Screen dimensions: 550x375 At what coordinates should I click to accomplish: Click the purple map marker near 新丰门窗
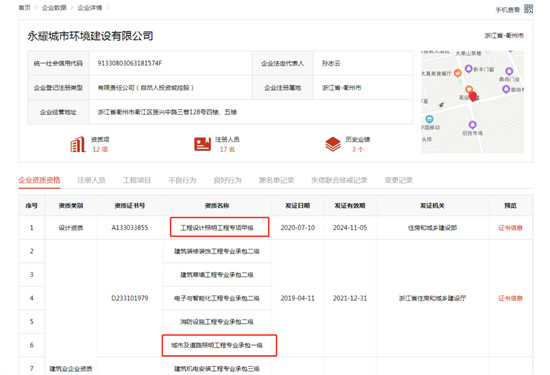[x=468, y=69]
